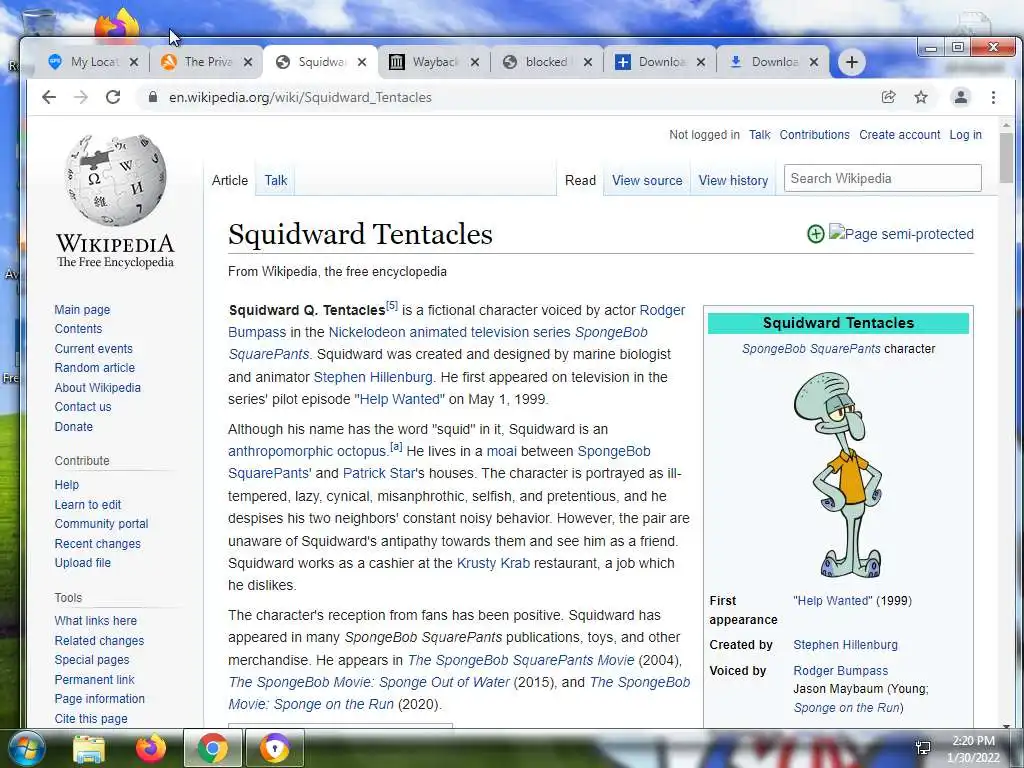Open the Permanent link in Tools

tap(94, 679)
